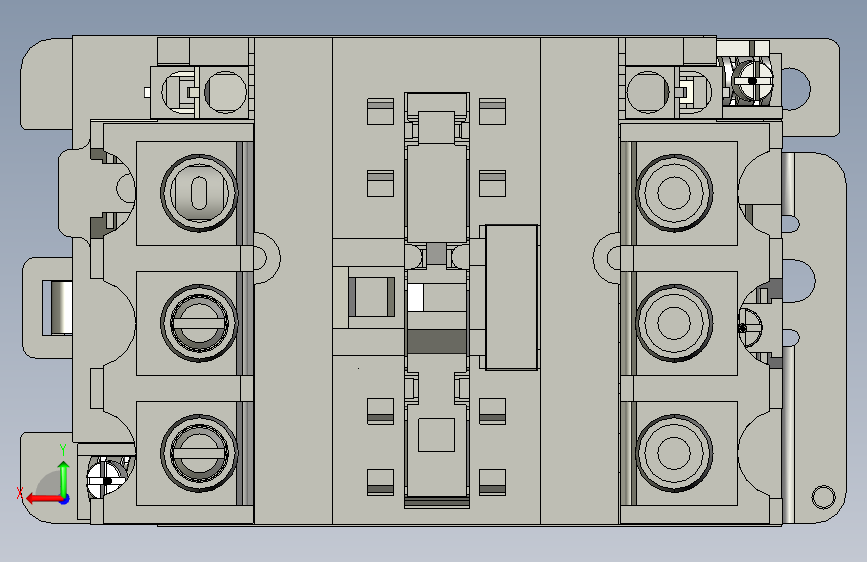Select the dark gray band at the model center
The height and width of the screenshot is (562, 867).
[x=437, y=341]
